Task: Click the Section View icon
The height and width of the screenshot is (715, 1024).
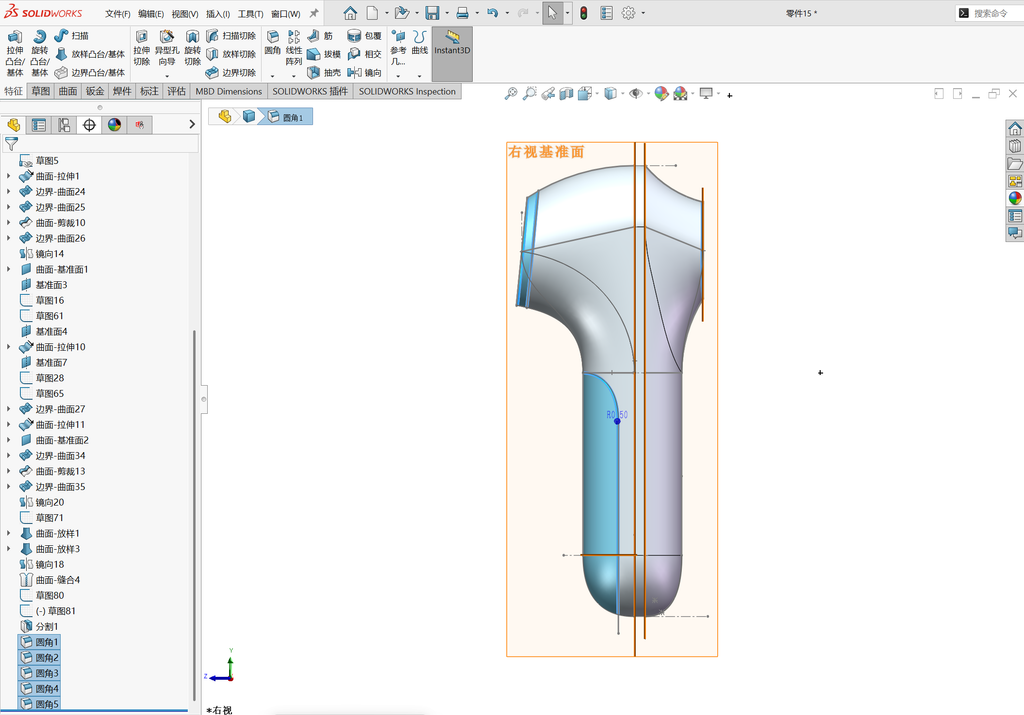Action: tap(566, 94)
